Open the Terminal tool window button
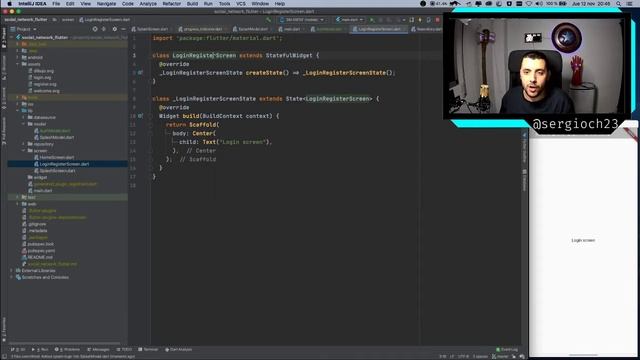640x360 pixels. 148,350
